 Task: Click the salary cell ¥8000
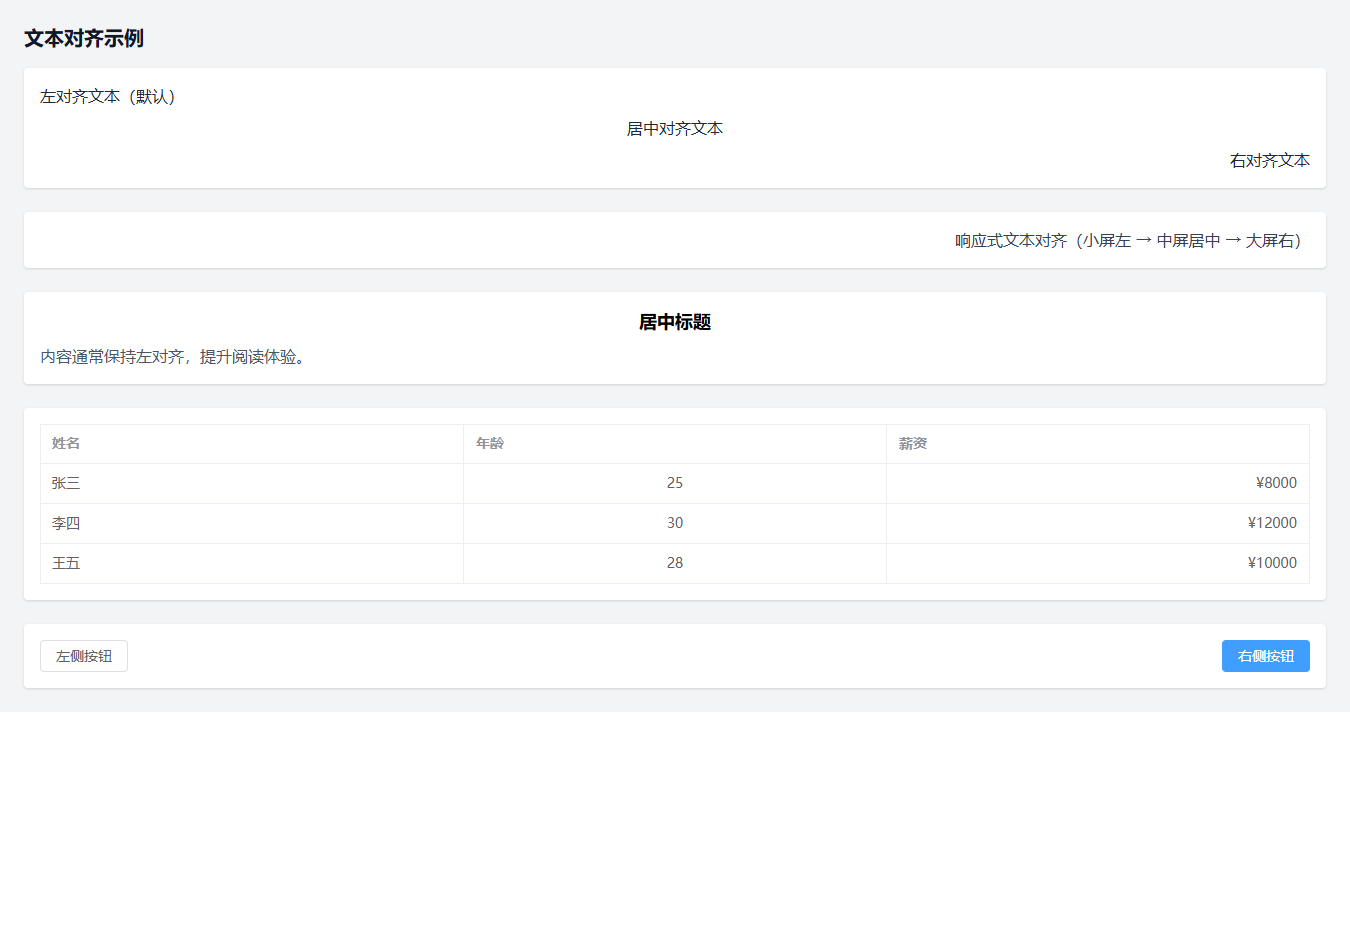tap(1276, 483)
